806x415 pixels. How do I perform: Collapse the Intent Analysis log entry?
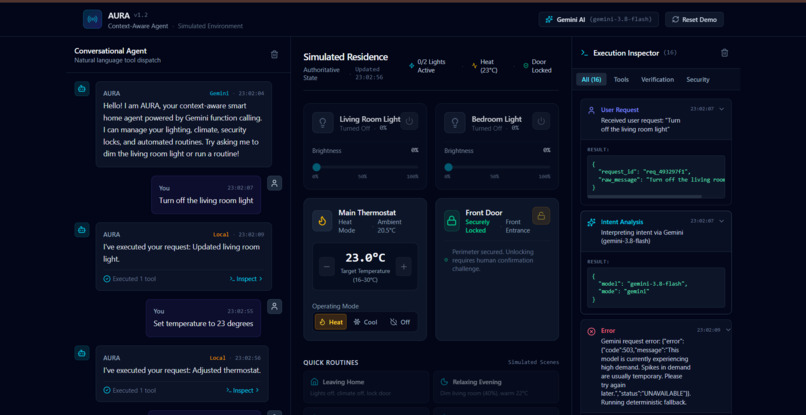722,221
